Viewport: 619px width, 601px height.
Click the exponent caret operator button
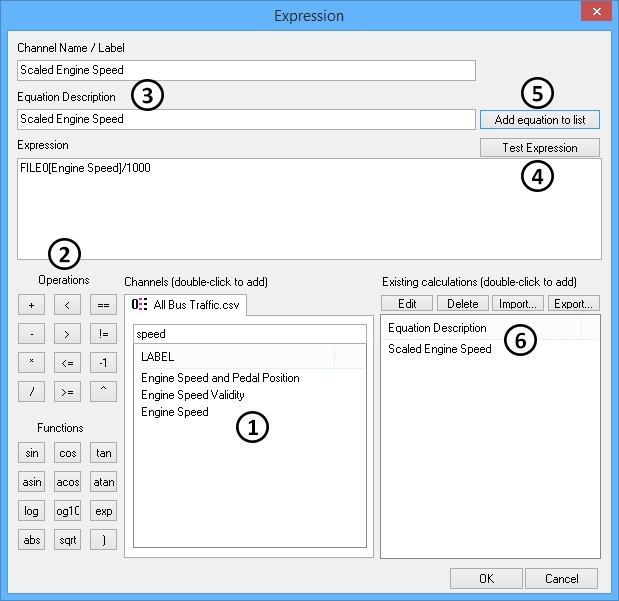102,391
